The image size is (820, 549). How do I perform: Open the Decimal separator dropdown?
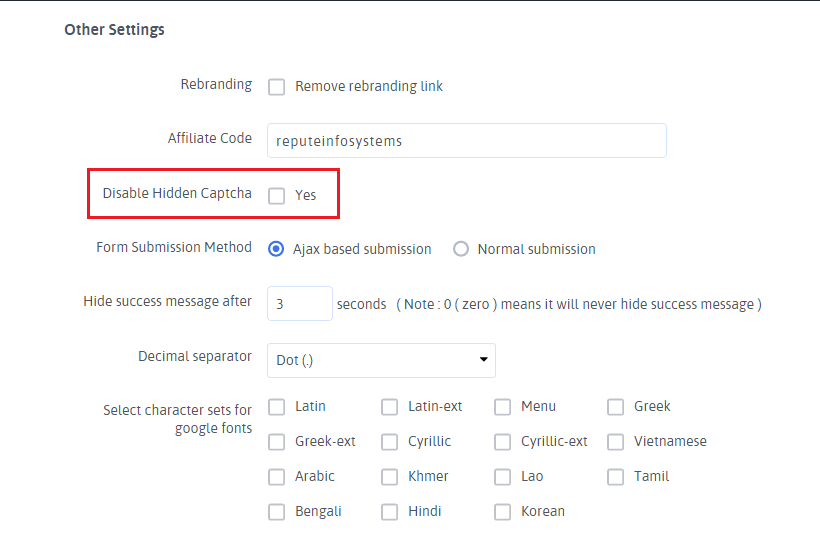pos(381,360)
